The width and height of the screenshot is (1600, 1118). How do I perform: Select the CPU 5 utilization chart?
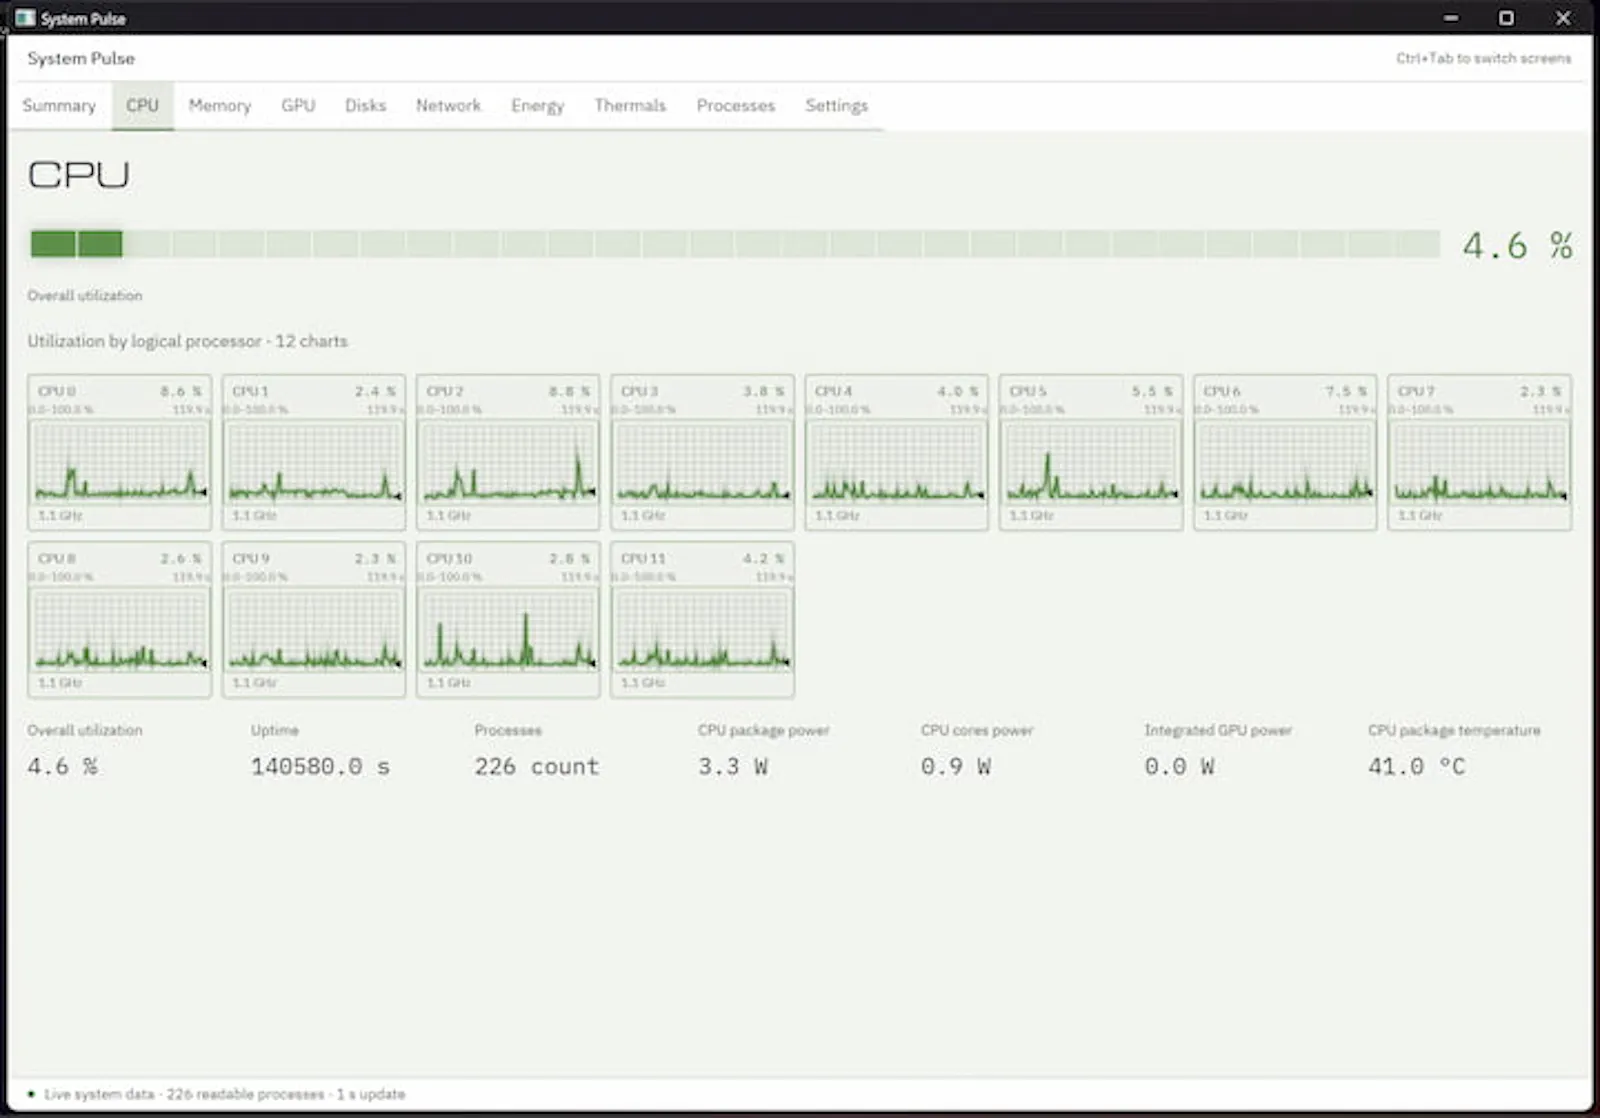(x=1091, y=452)
